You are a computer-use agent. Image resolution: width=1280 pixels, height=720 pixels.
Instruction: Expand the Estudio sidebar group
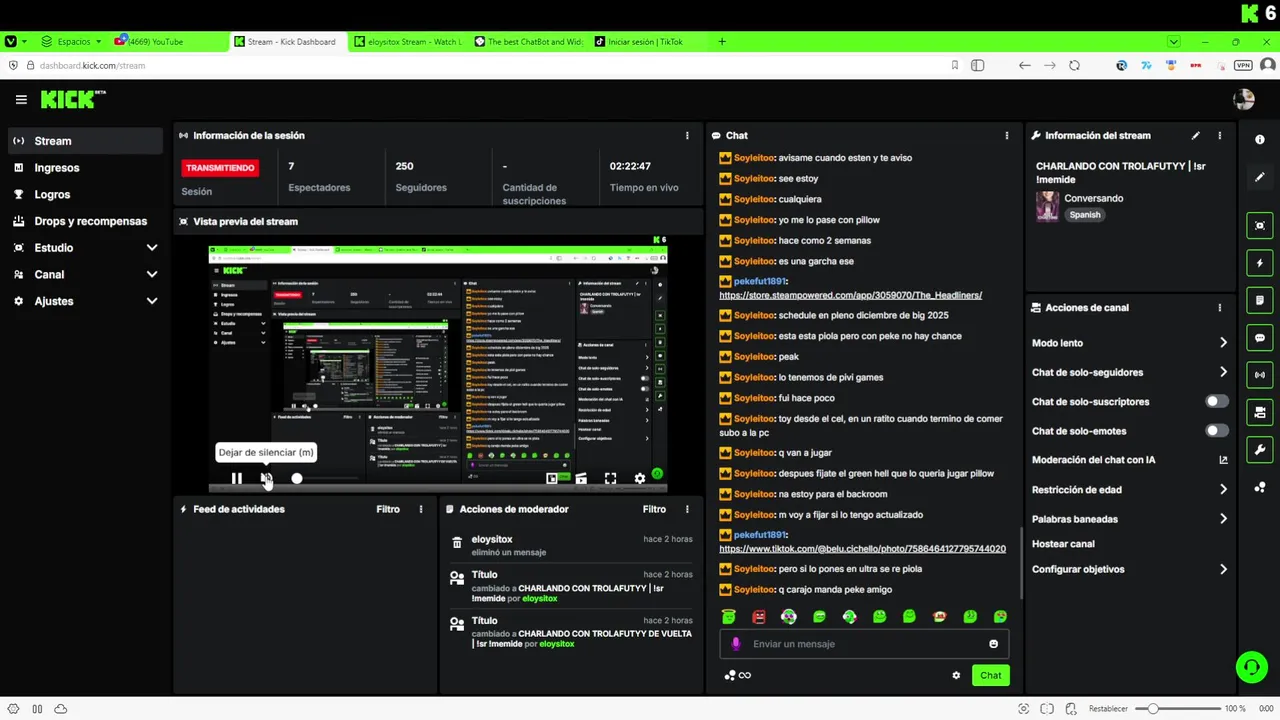(x=85, y=247)
